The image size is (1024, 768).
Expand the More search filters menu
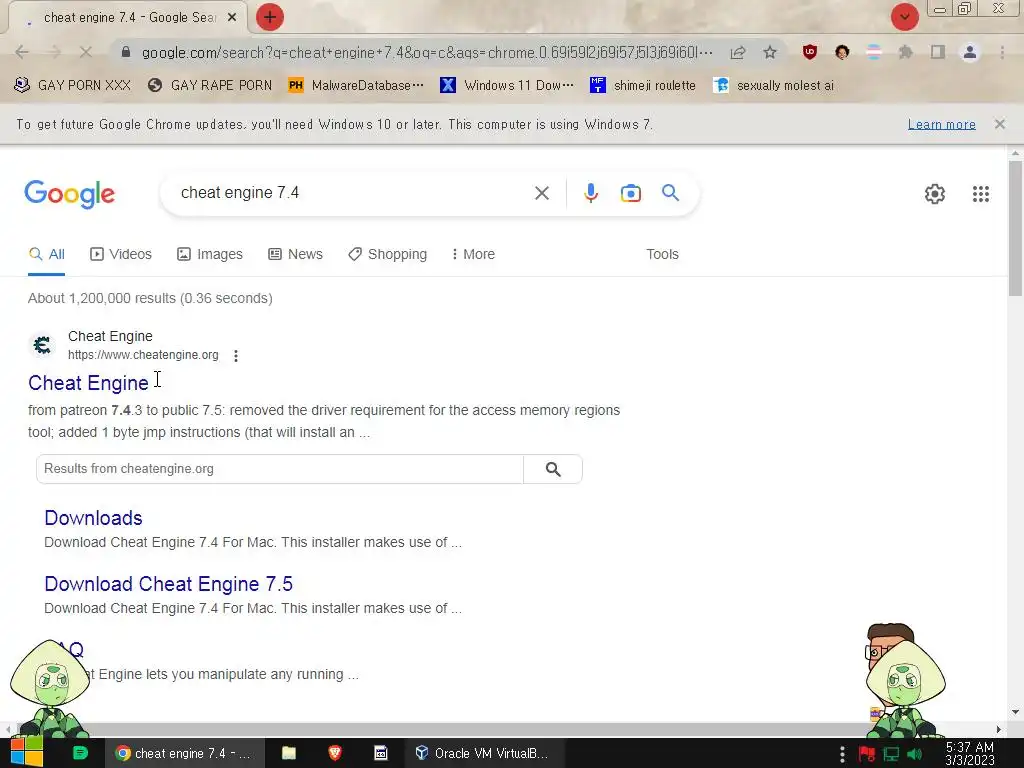[x=473, y=254]
